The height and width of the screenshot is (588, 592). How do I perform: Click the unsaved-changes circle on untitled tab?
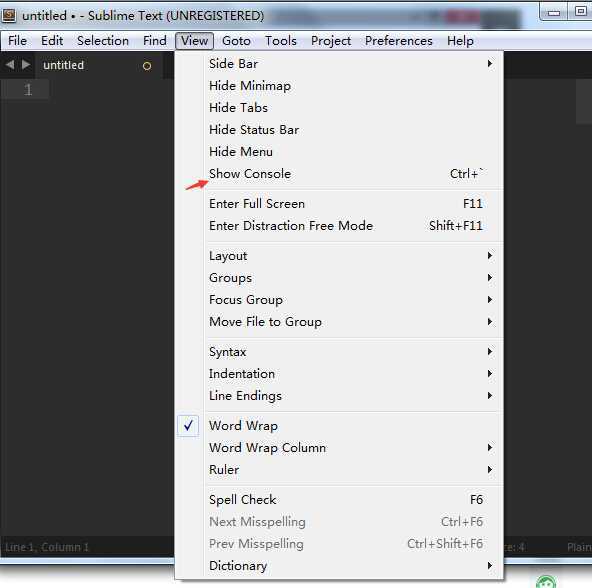(x=147, y=66)
